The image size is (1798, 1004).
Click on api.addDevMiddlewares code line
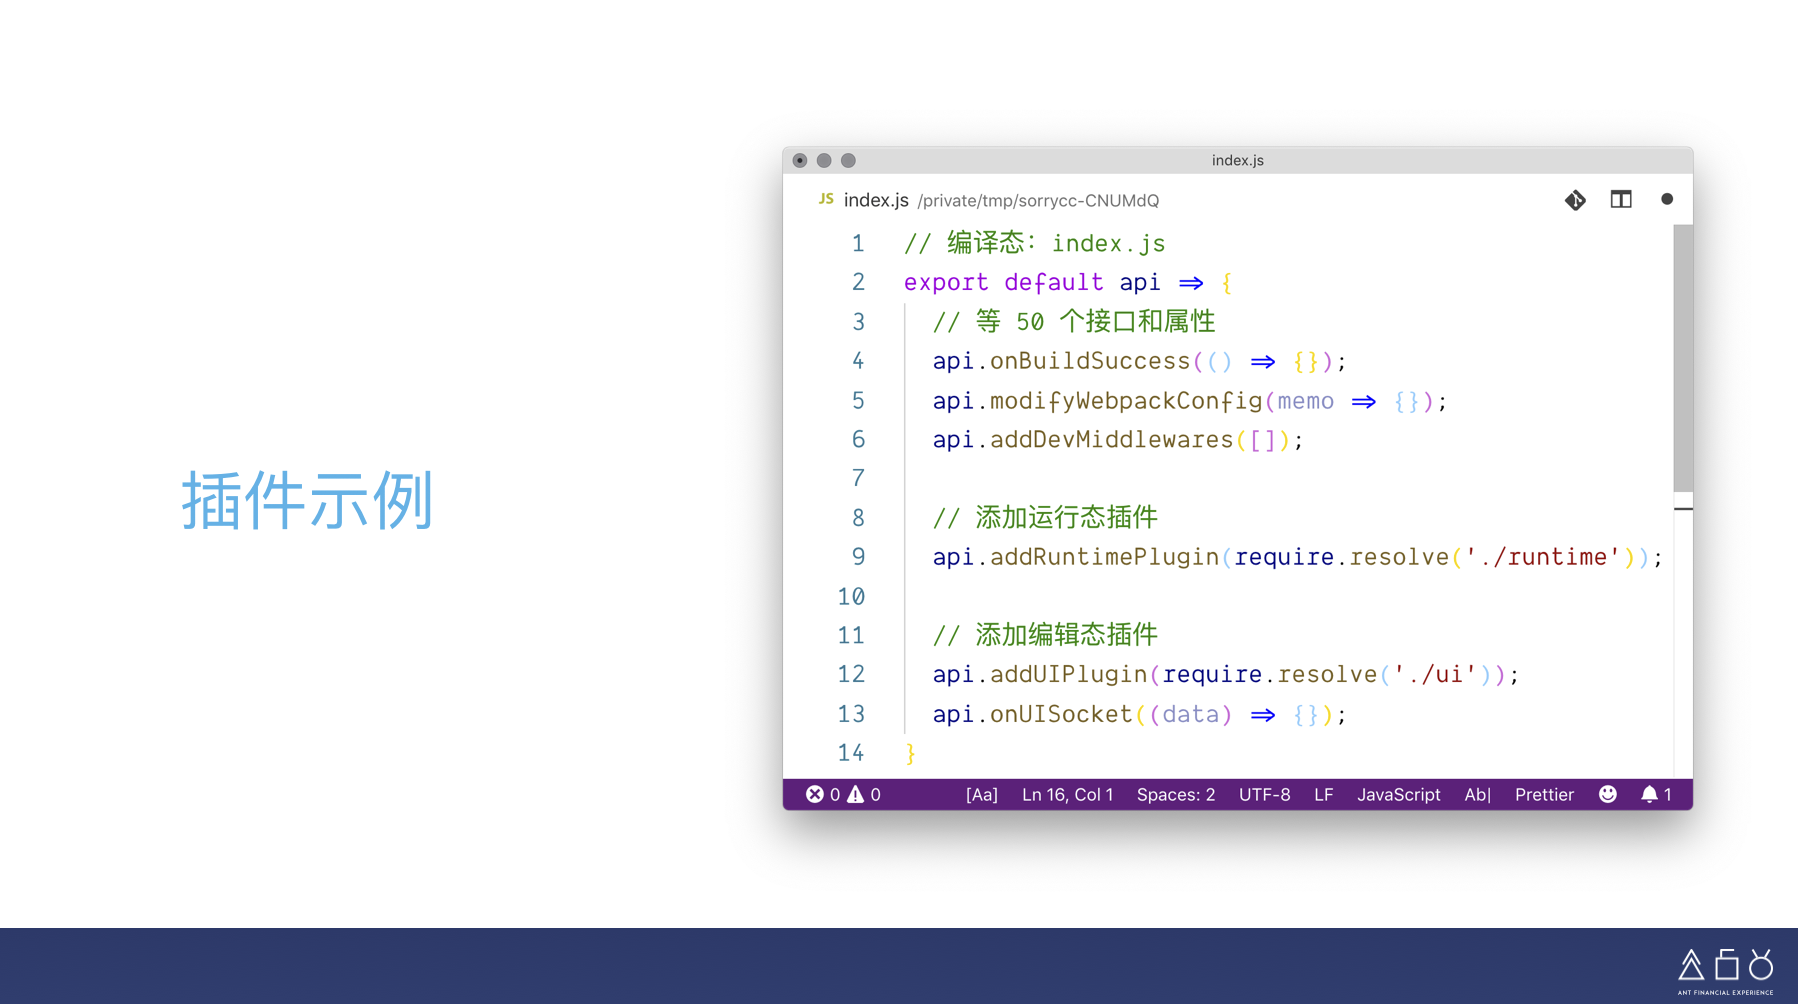pos(1118,440)
